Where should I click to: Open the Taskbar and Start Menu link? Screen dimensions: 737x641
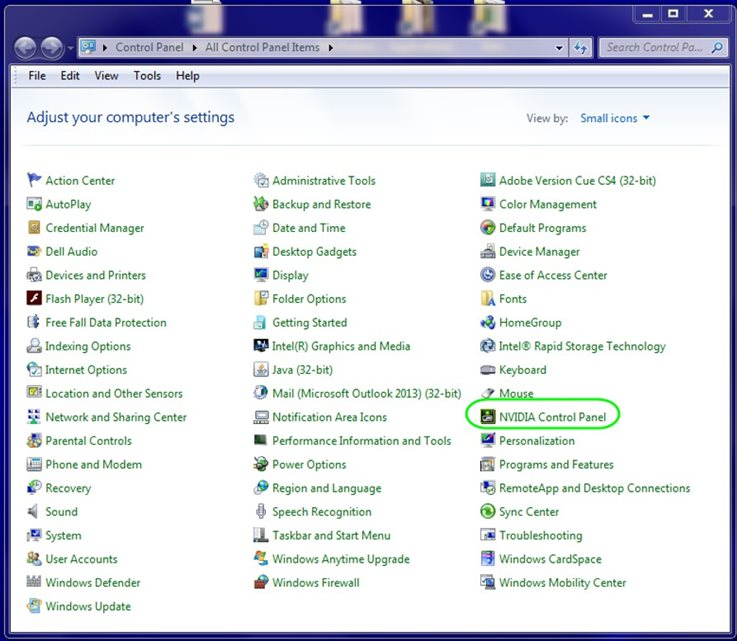tap(331, 536)
